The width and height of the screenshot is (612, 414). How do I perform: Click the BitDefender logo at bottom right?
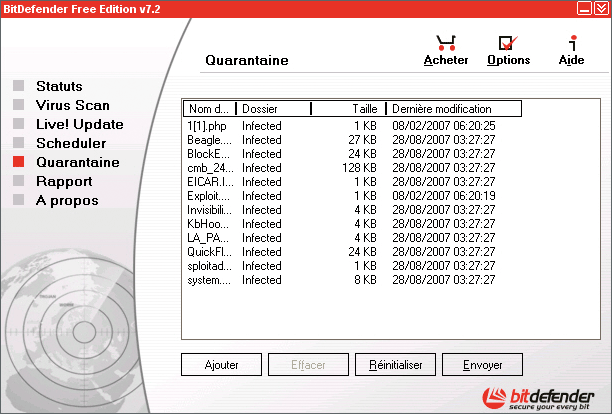[538, 398]
